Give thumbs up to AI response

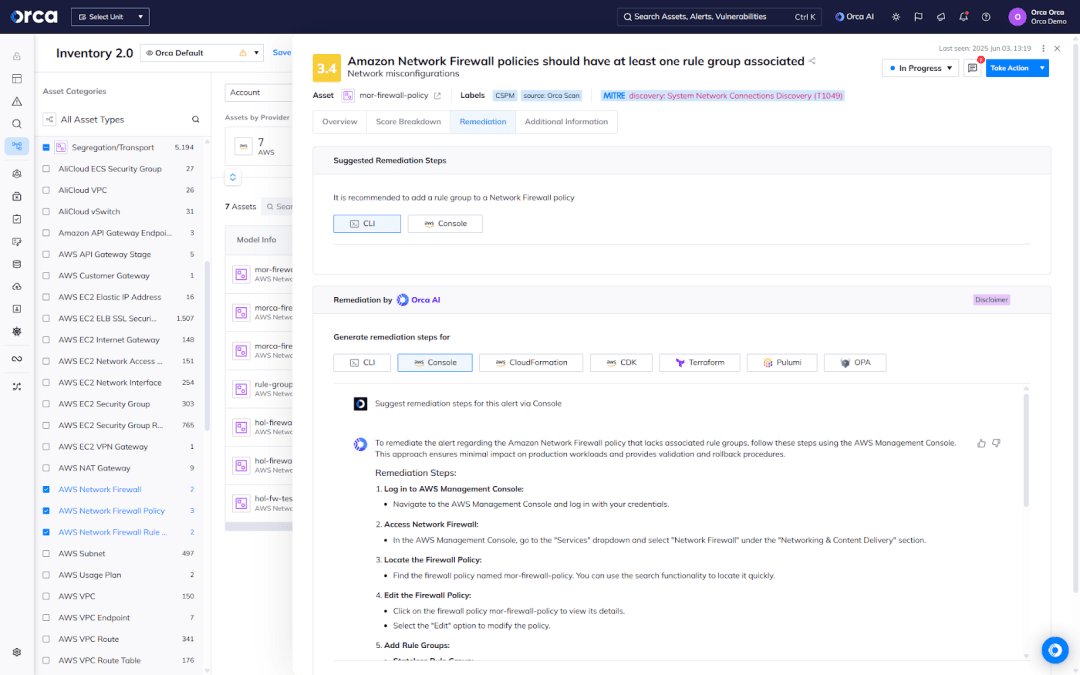click(982, 444)
